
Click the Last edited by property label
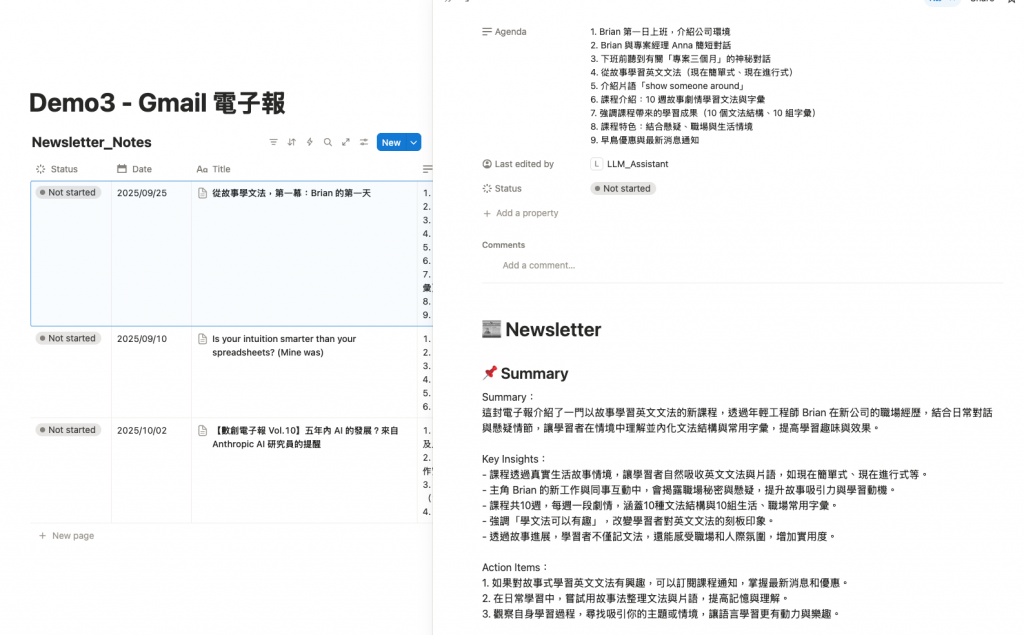click(524, 164)
